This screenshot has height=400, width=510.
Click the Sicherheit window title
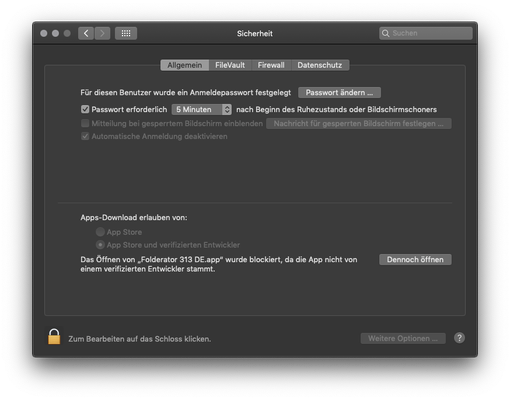(255, 34)
